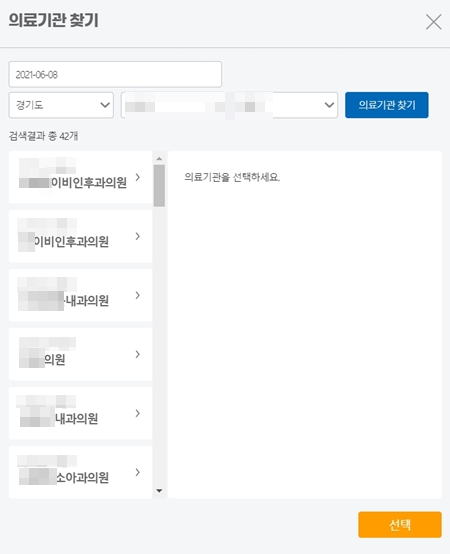450x554 pixels.
Task: Select the first 이비인후과의원 clinic entry
Action: click(x=81, y=177)
